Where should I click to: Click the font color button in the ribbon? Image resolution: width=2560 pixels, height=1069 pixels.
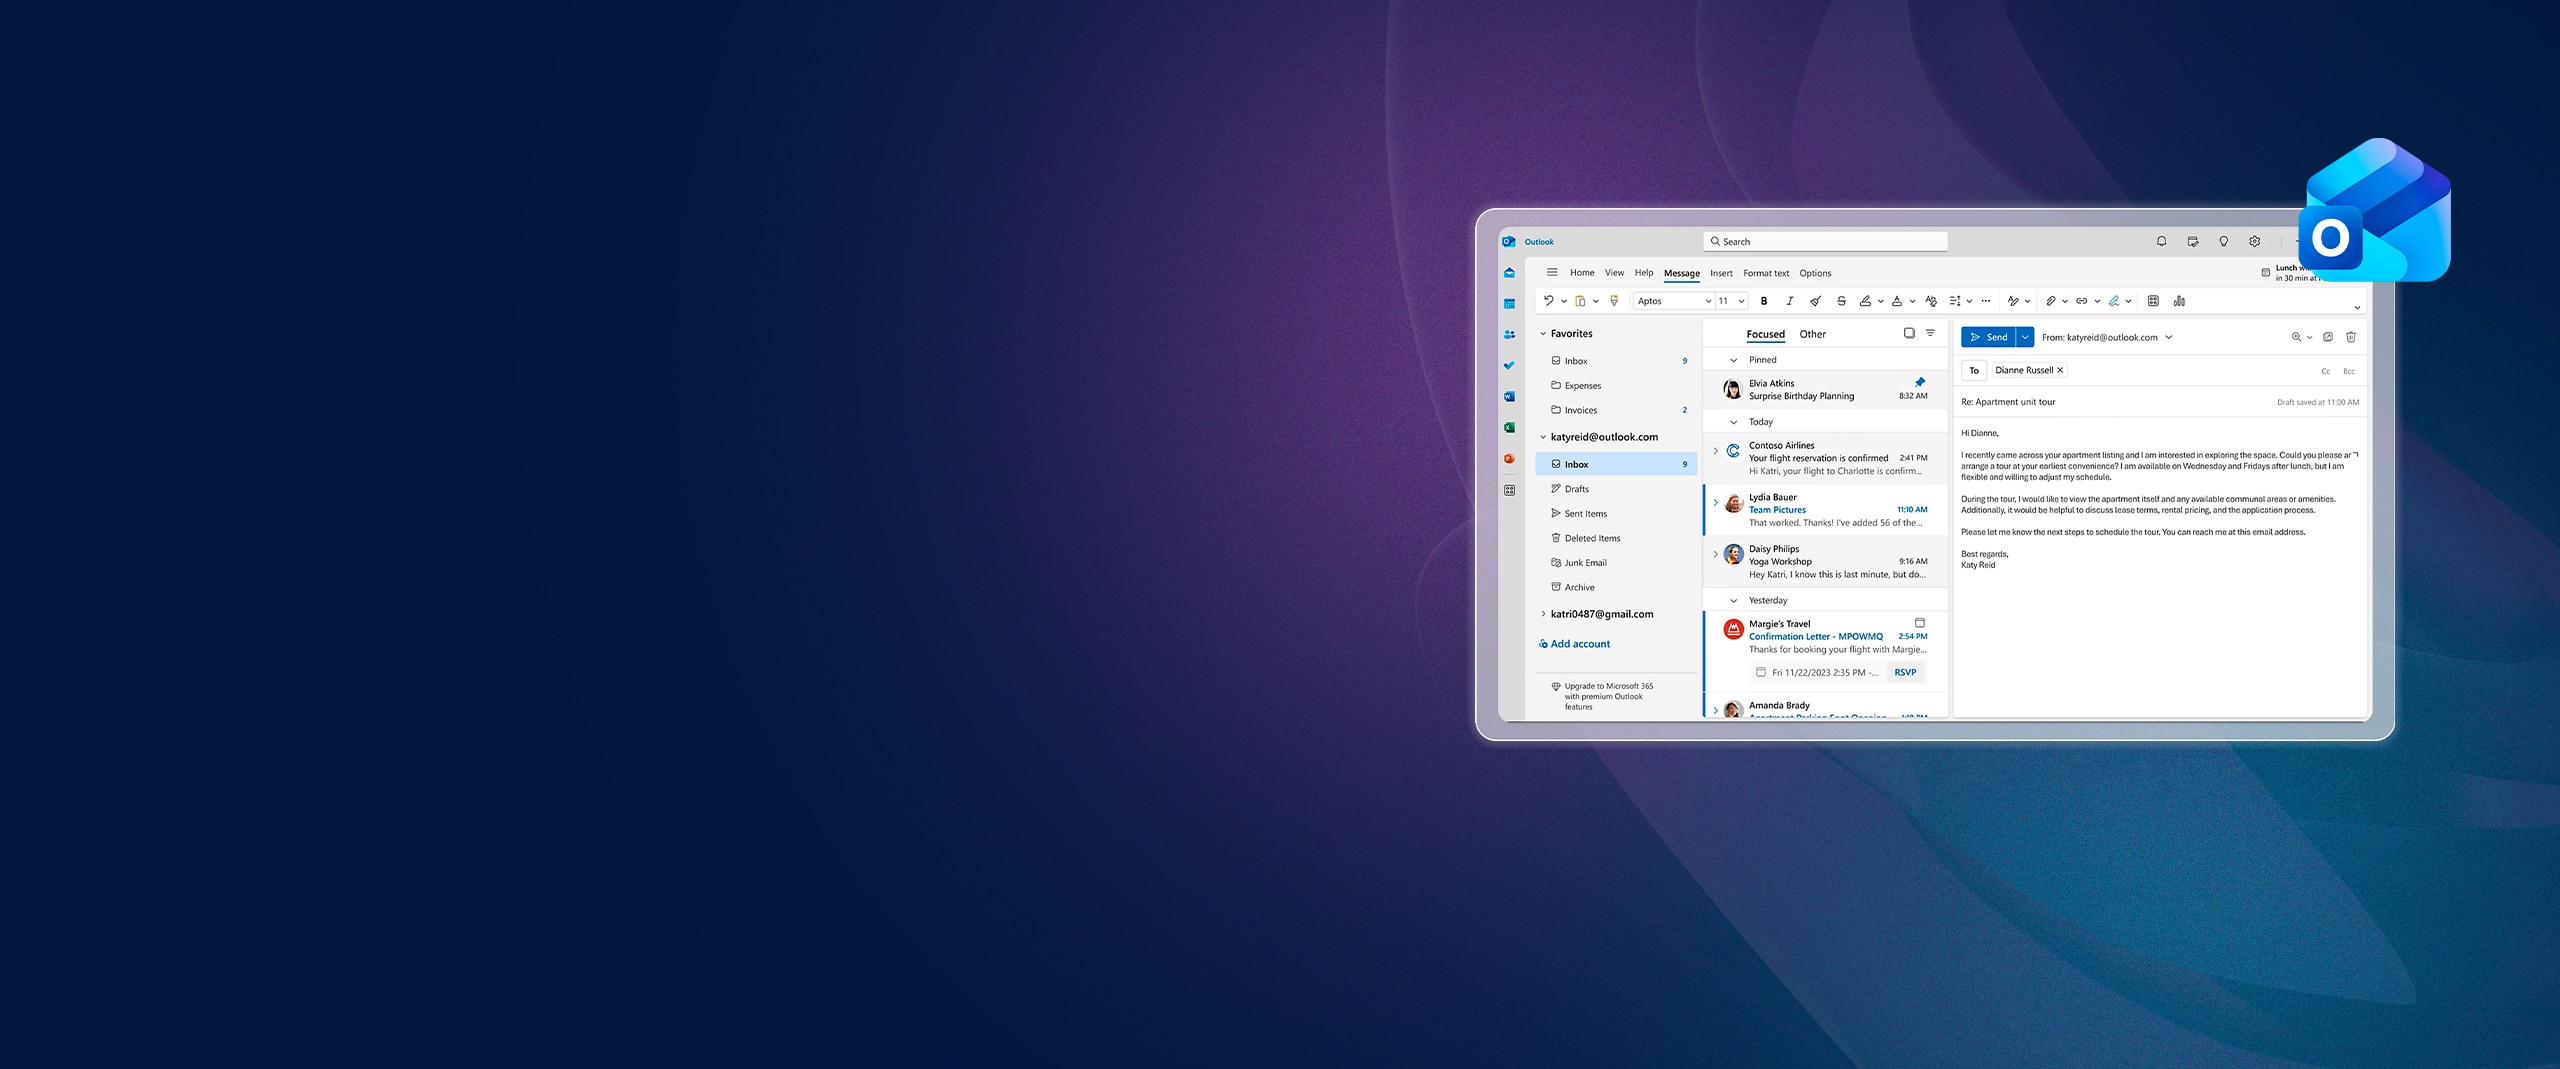point(1897,301)
